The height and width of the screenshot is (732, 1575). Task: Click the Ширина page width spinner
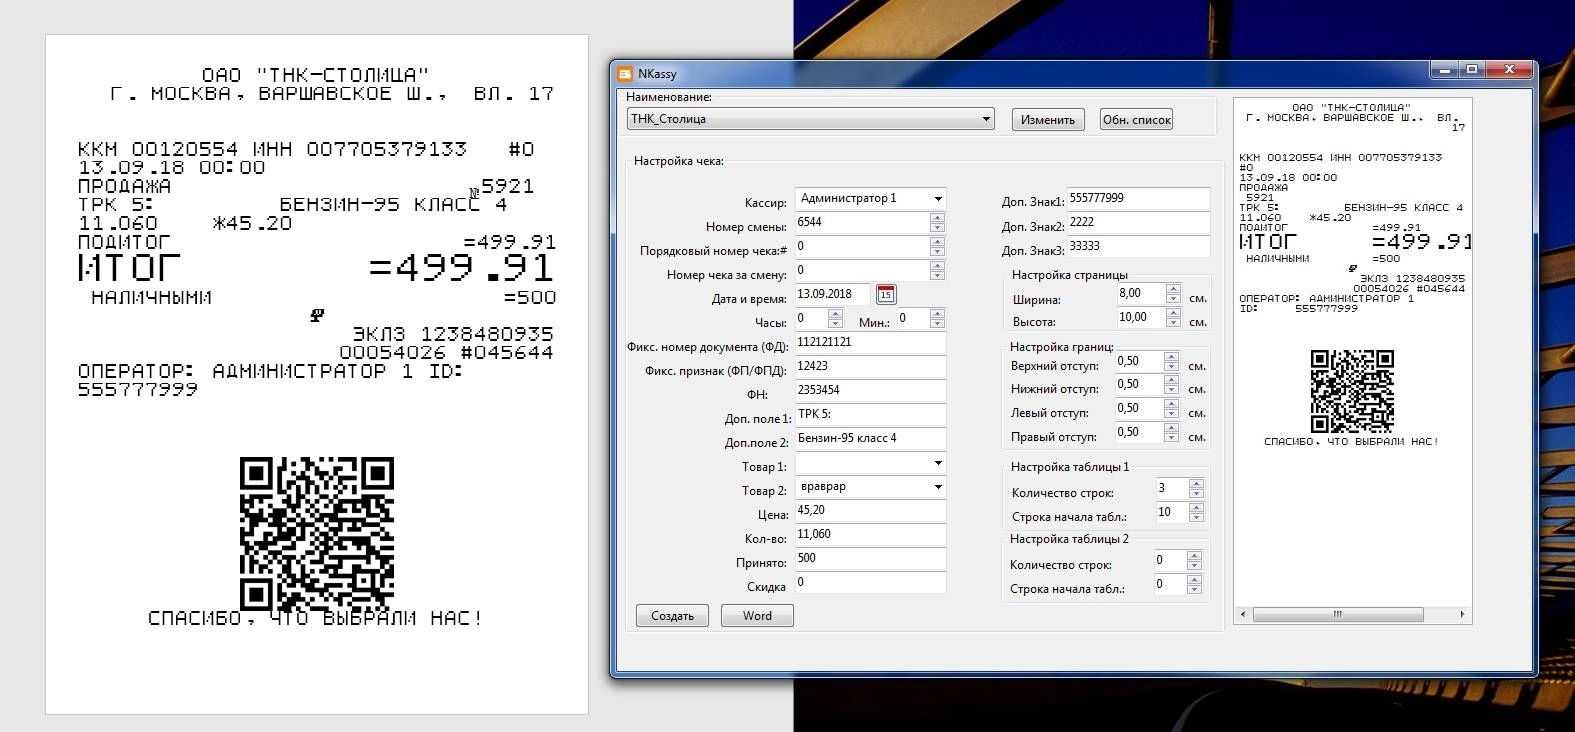[x=1174, y=294]
